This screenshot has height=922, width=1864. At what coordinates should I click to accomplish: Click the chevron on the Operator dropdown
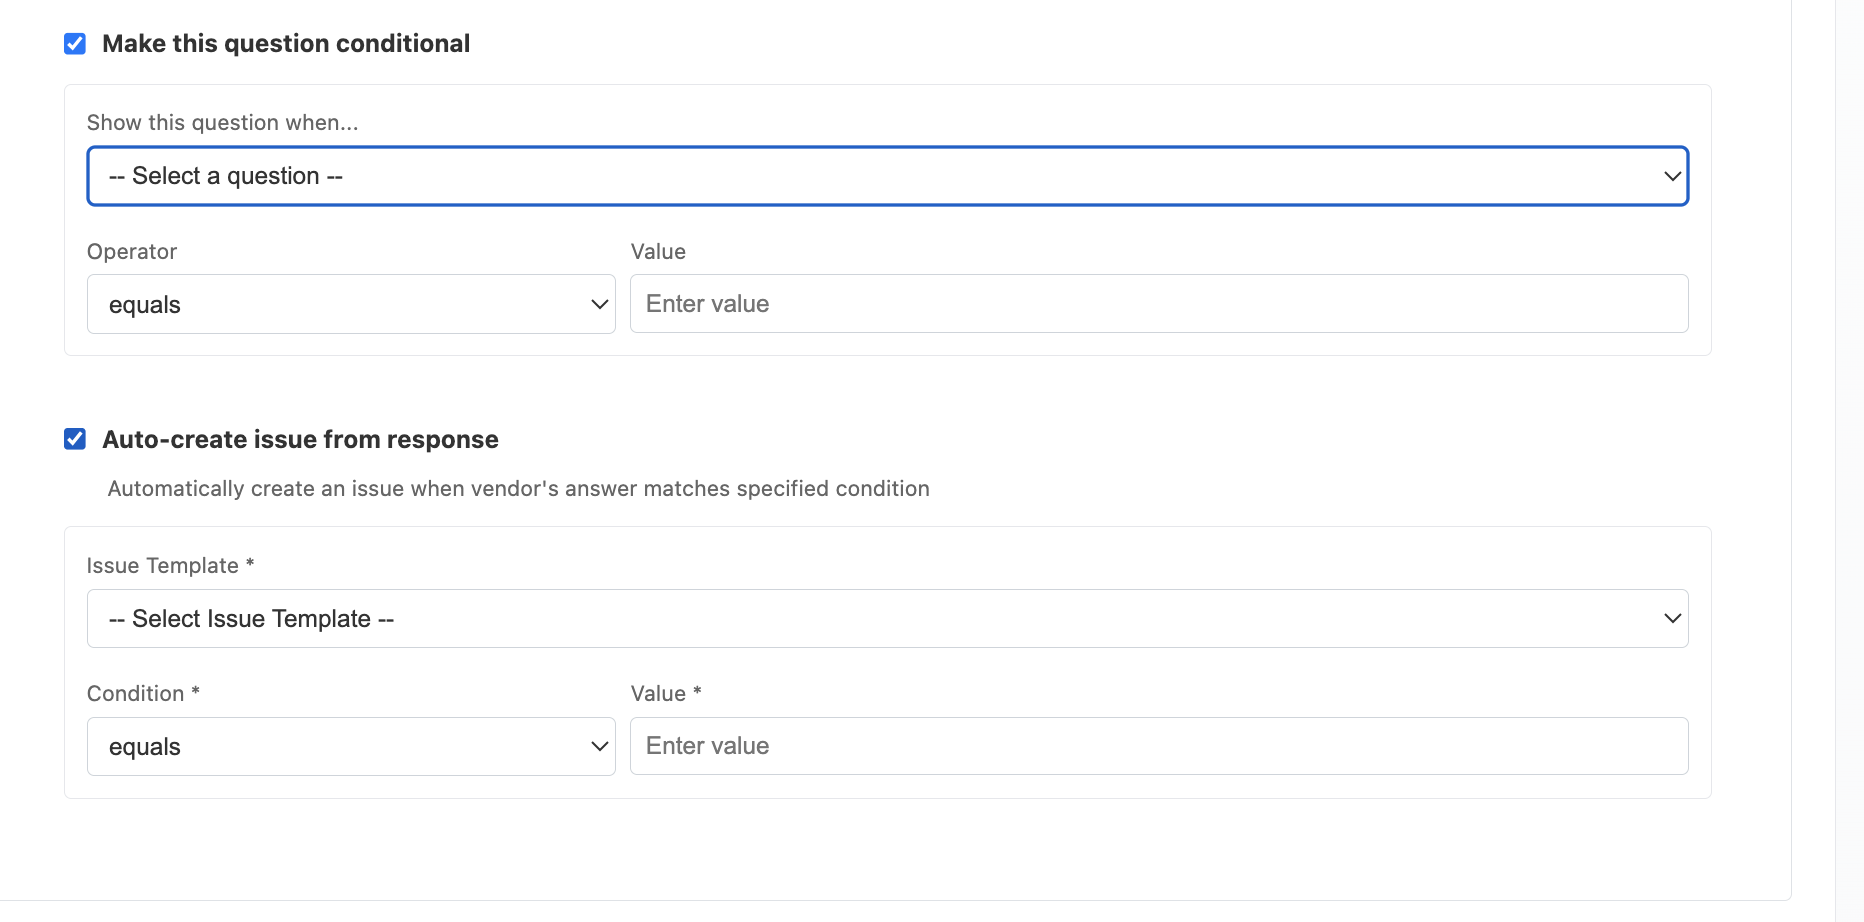[598, 304]
